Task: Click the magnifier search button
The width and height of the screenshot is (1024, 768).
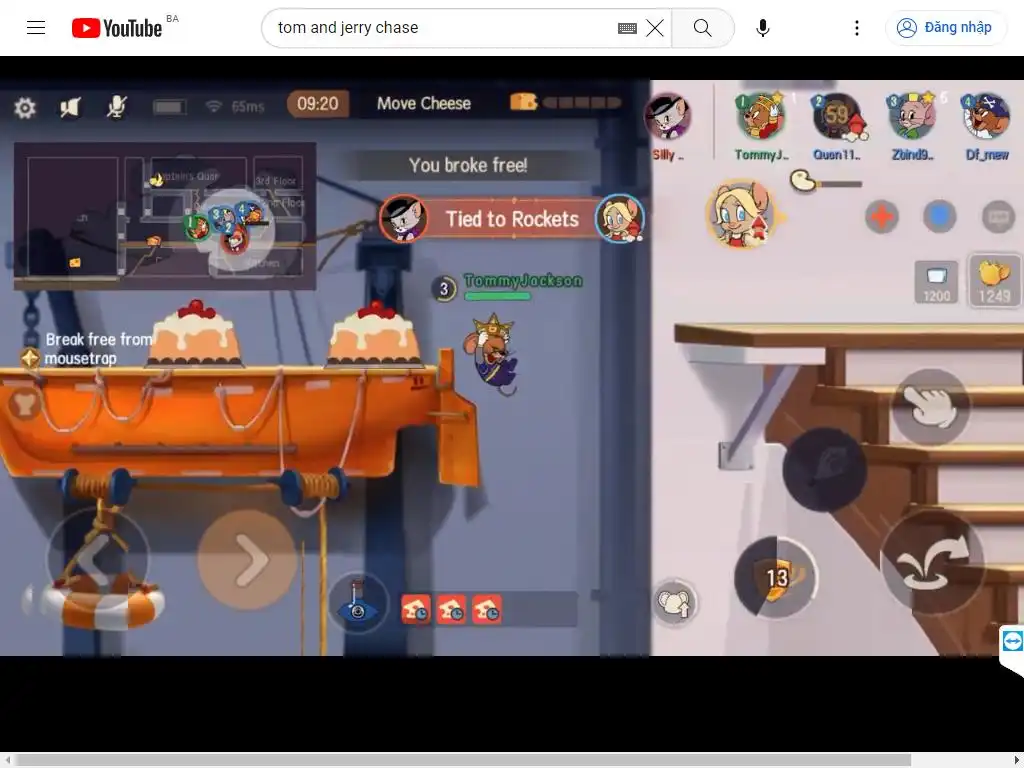Action: pyautogui.click(x=703, y=27)
